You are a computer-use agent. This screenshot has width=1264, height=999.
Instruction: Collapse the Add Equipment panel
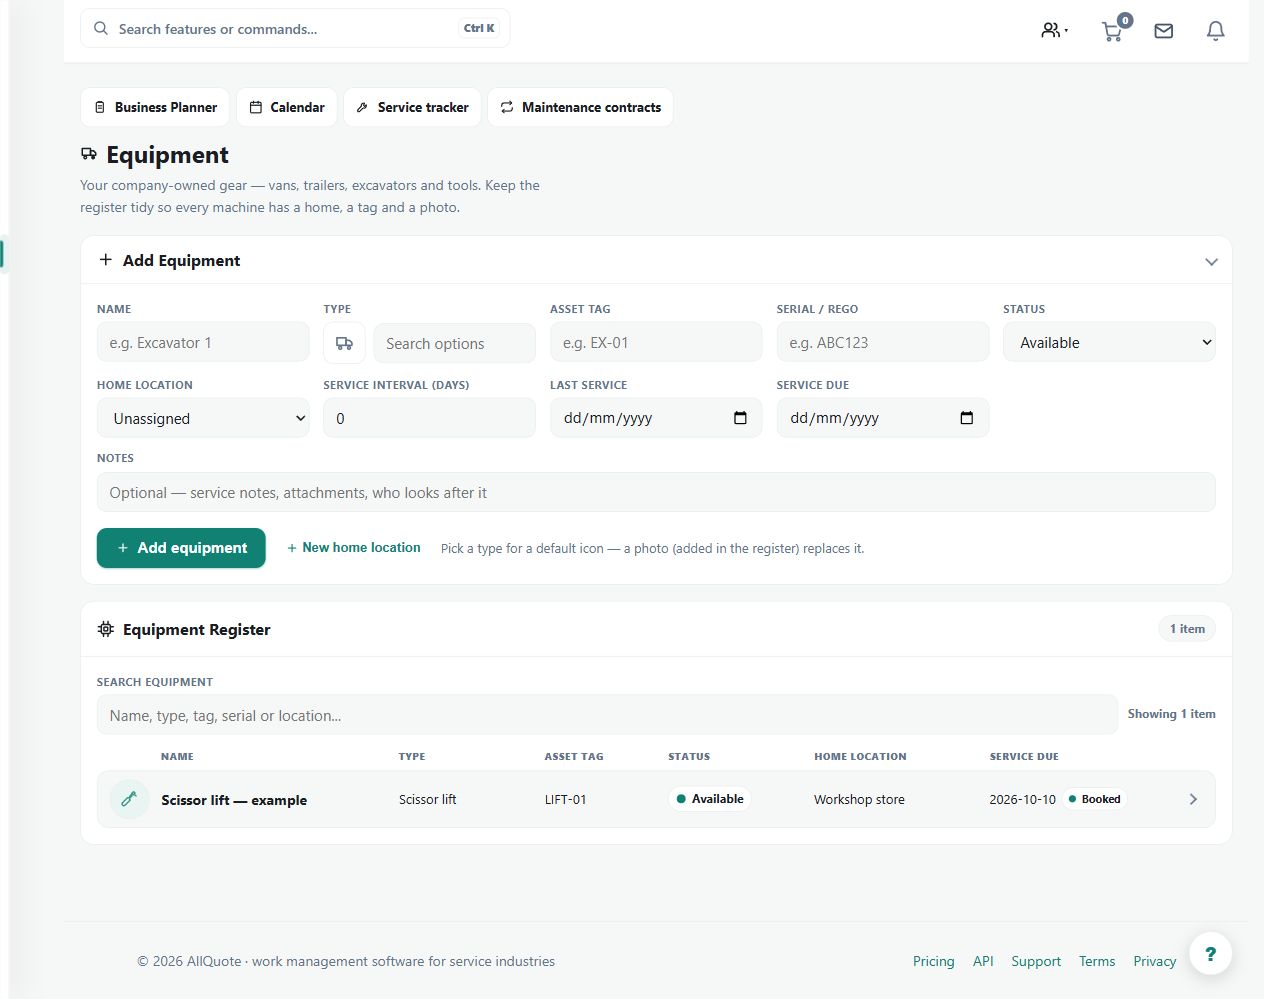1211,261
